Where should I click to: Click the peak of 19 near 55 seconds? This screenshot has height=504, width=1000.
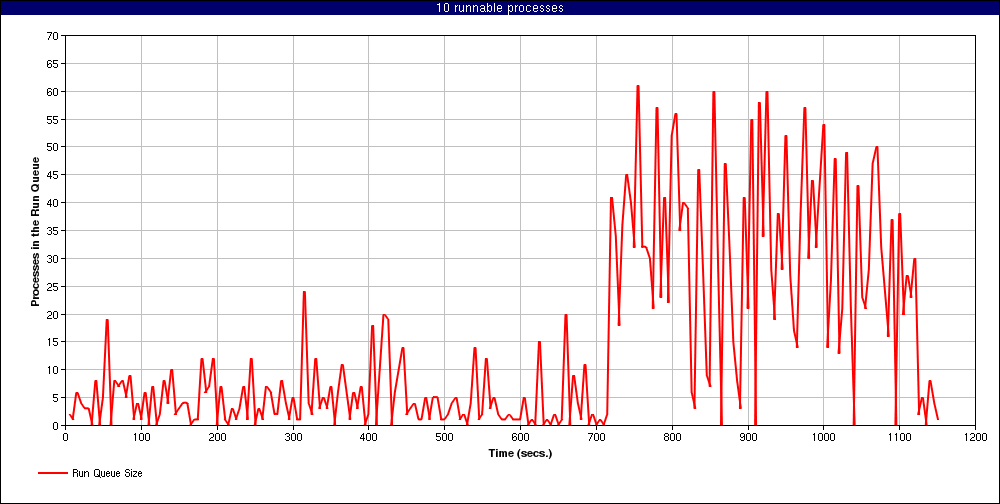107,320
